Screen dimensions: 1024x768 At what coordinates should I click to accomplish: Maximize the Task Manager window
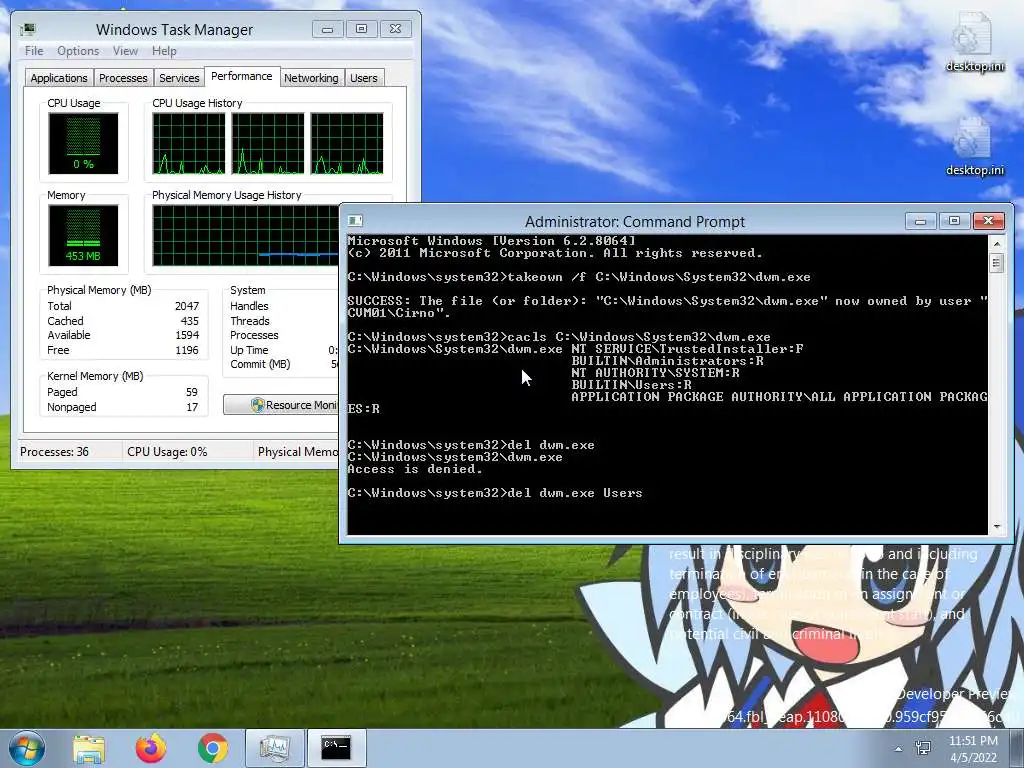click(x=361, y=29)
